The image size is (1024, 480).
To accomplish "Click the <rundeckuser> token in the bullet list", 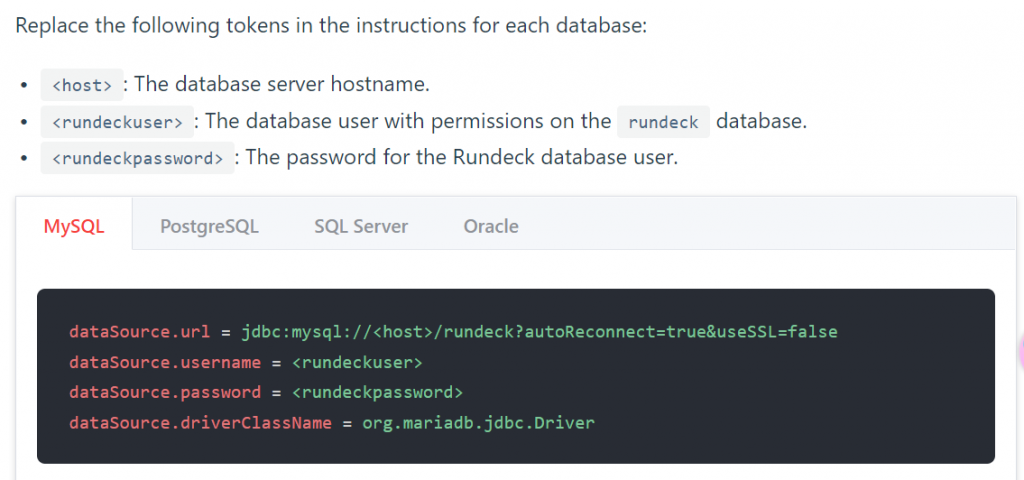I will click(x=117, y=122).
